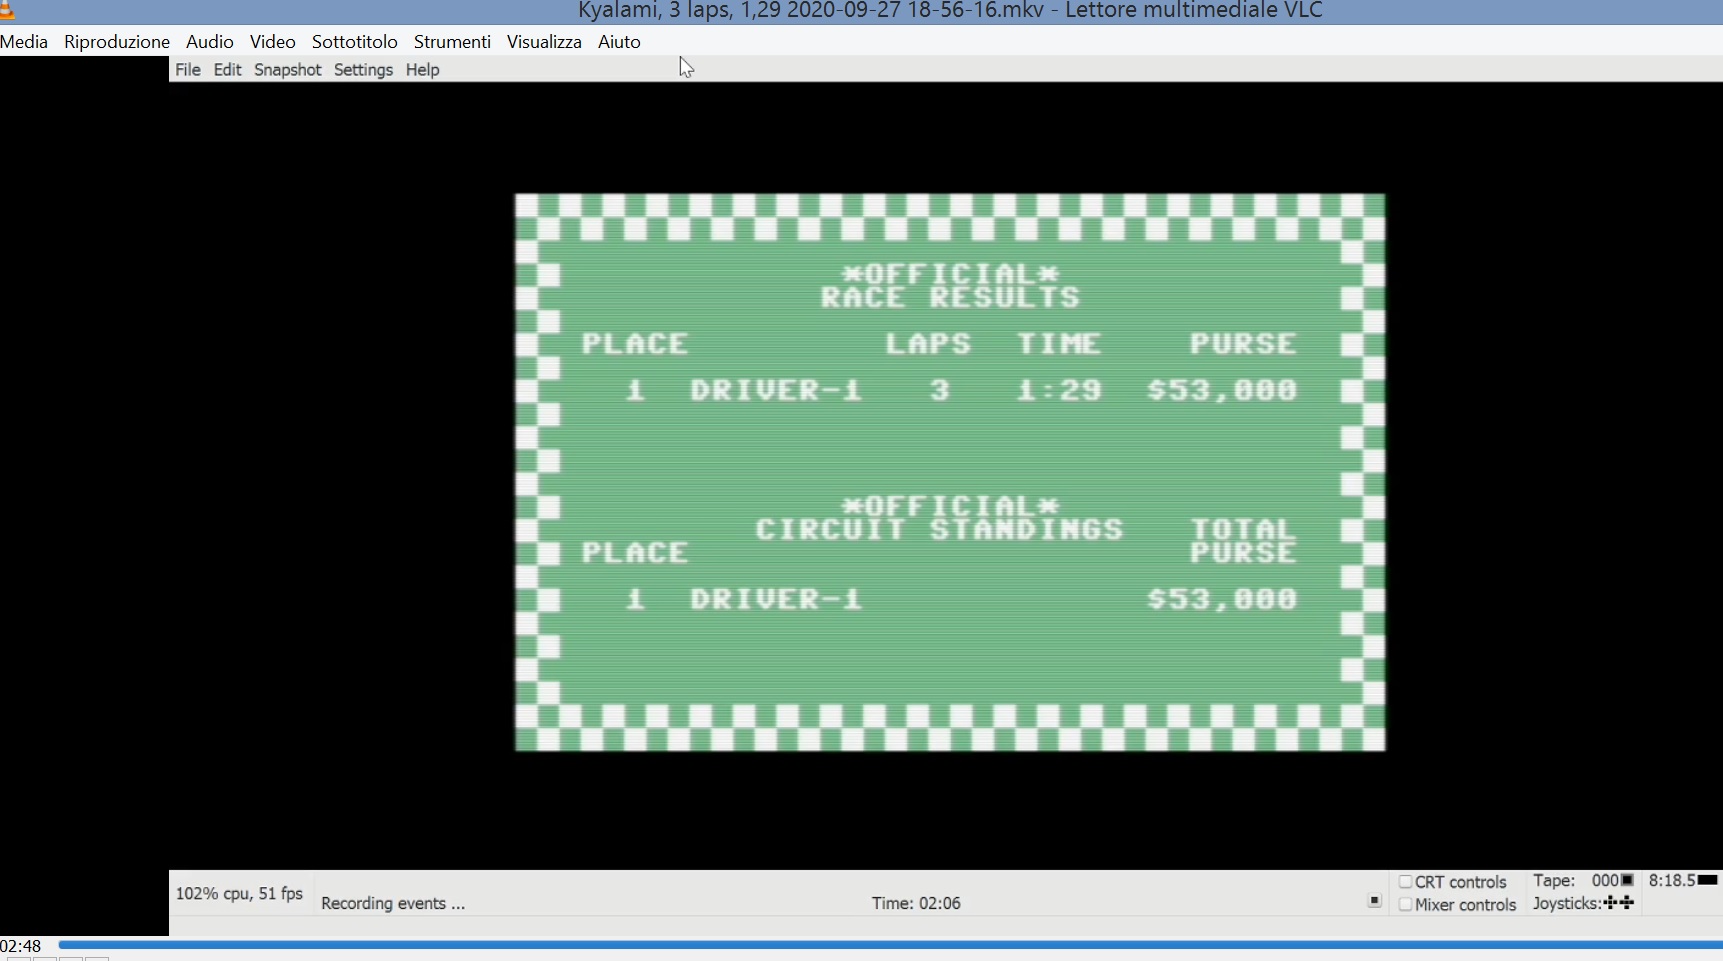The width and height of the screenshot is (1723, 961).
Task: Open the emulator Settings menu
Action: tap(363, 70)
